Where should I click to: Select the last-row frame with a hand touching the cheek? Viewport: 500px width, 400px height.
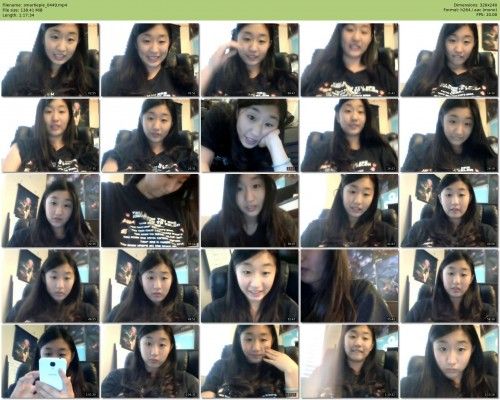coord(250,361)
